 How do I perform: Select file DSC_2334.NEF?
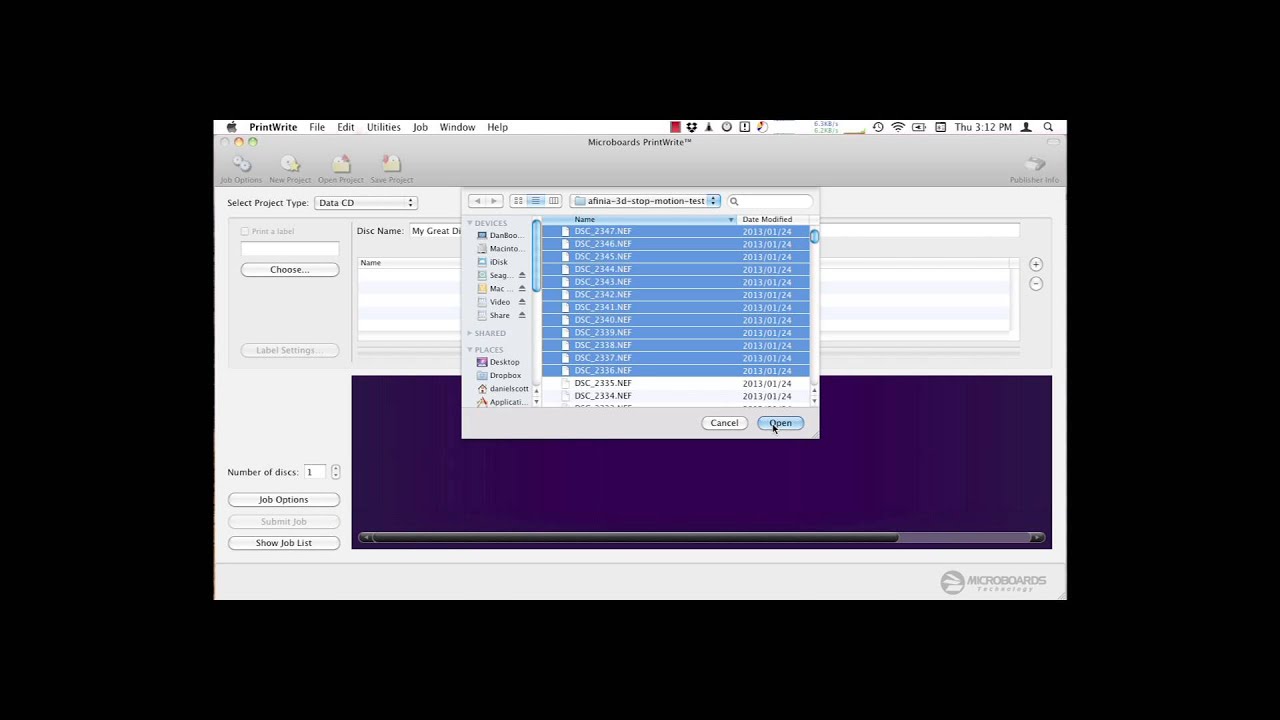pos(676,396)
